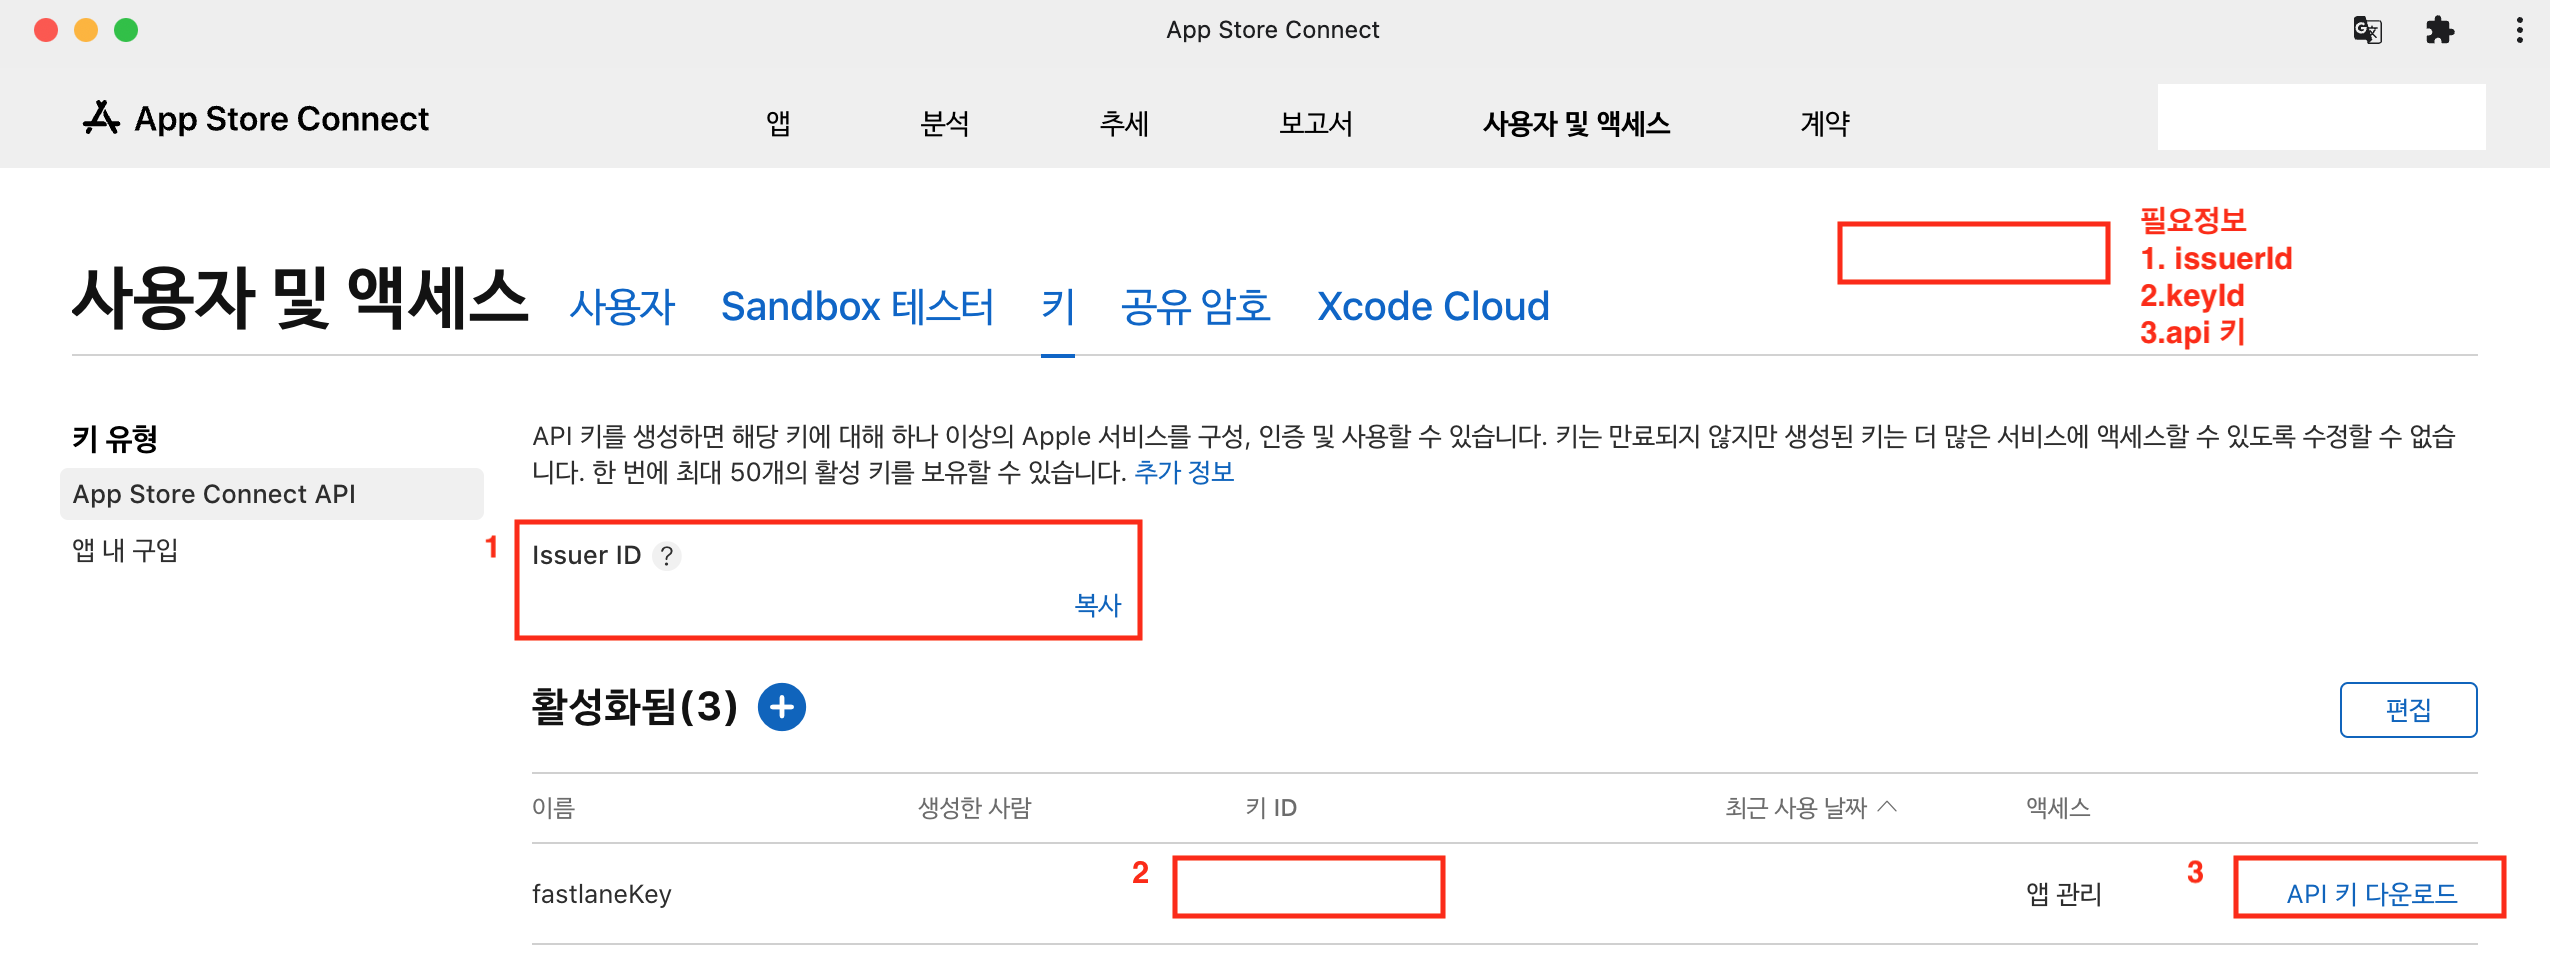Select the 키 tab

click(1058, 306)
